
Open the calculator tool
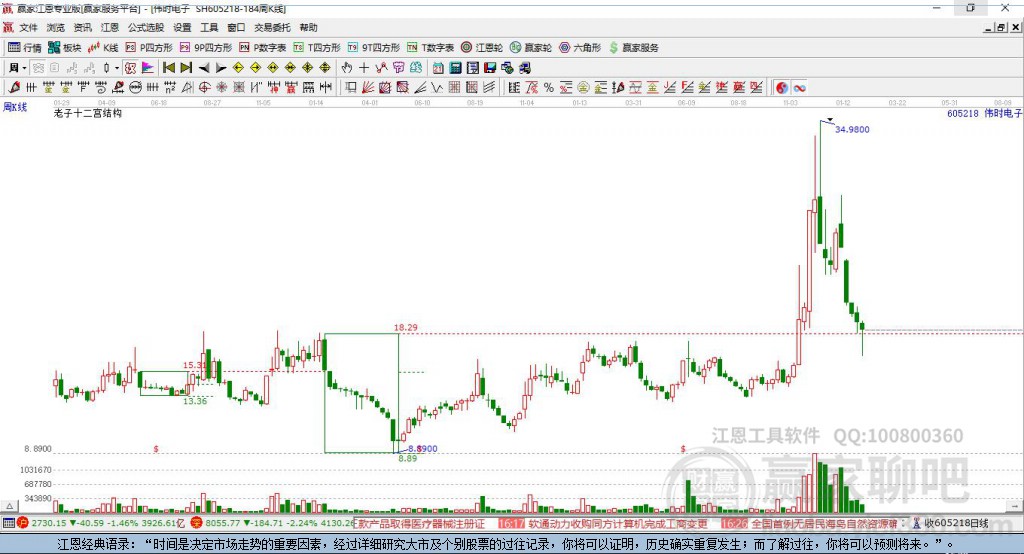[x=456, y=68]
